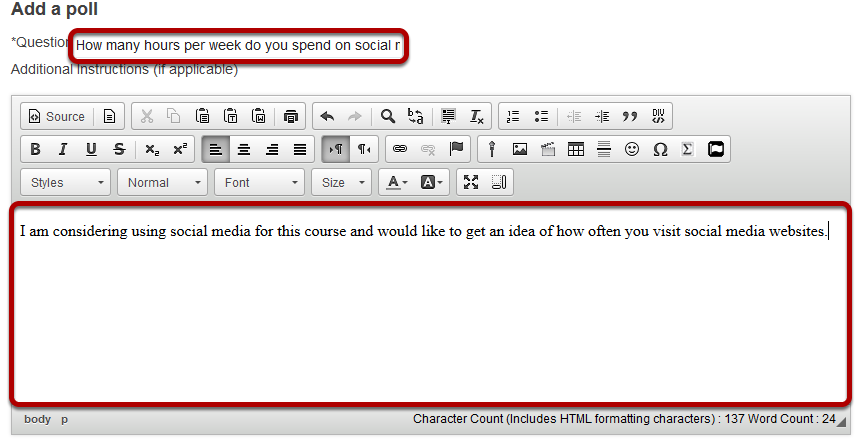Select Align Right

272,149
